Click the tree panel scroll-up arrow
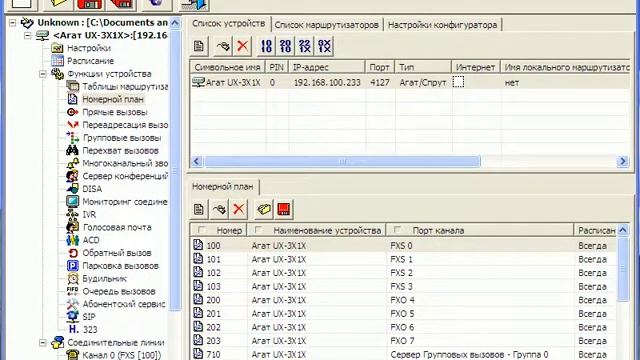640x360 pixels. [x=175, y=22]
